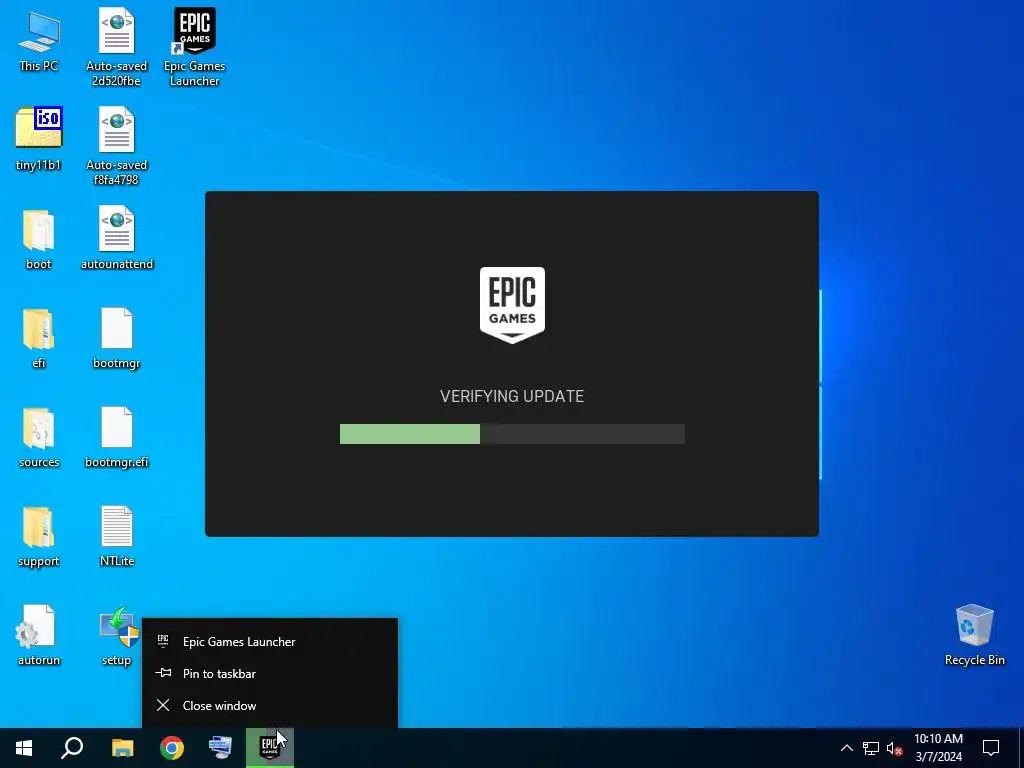Select the Auto-saved f8fa4798 file icon
The width and height of the screenshot is (1024, 768).
[116, 146]
